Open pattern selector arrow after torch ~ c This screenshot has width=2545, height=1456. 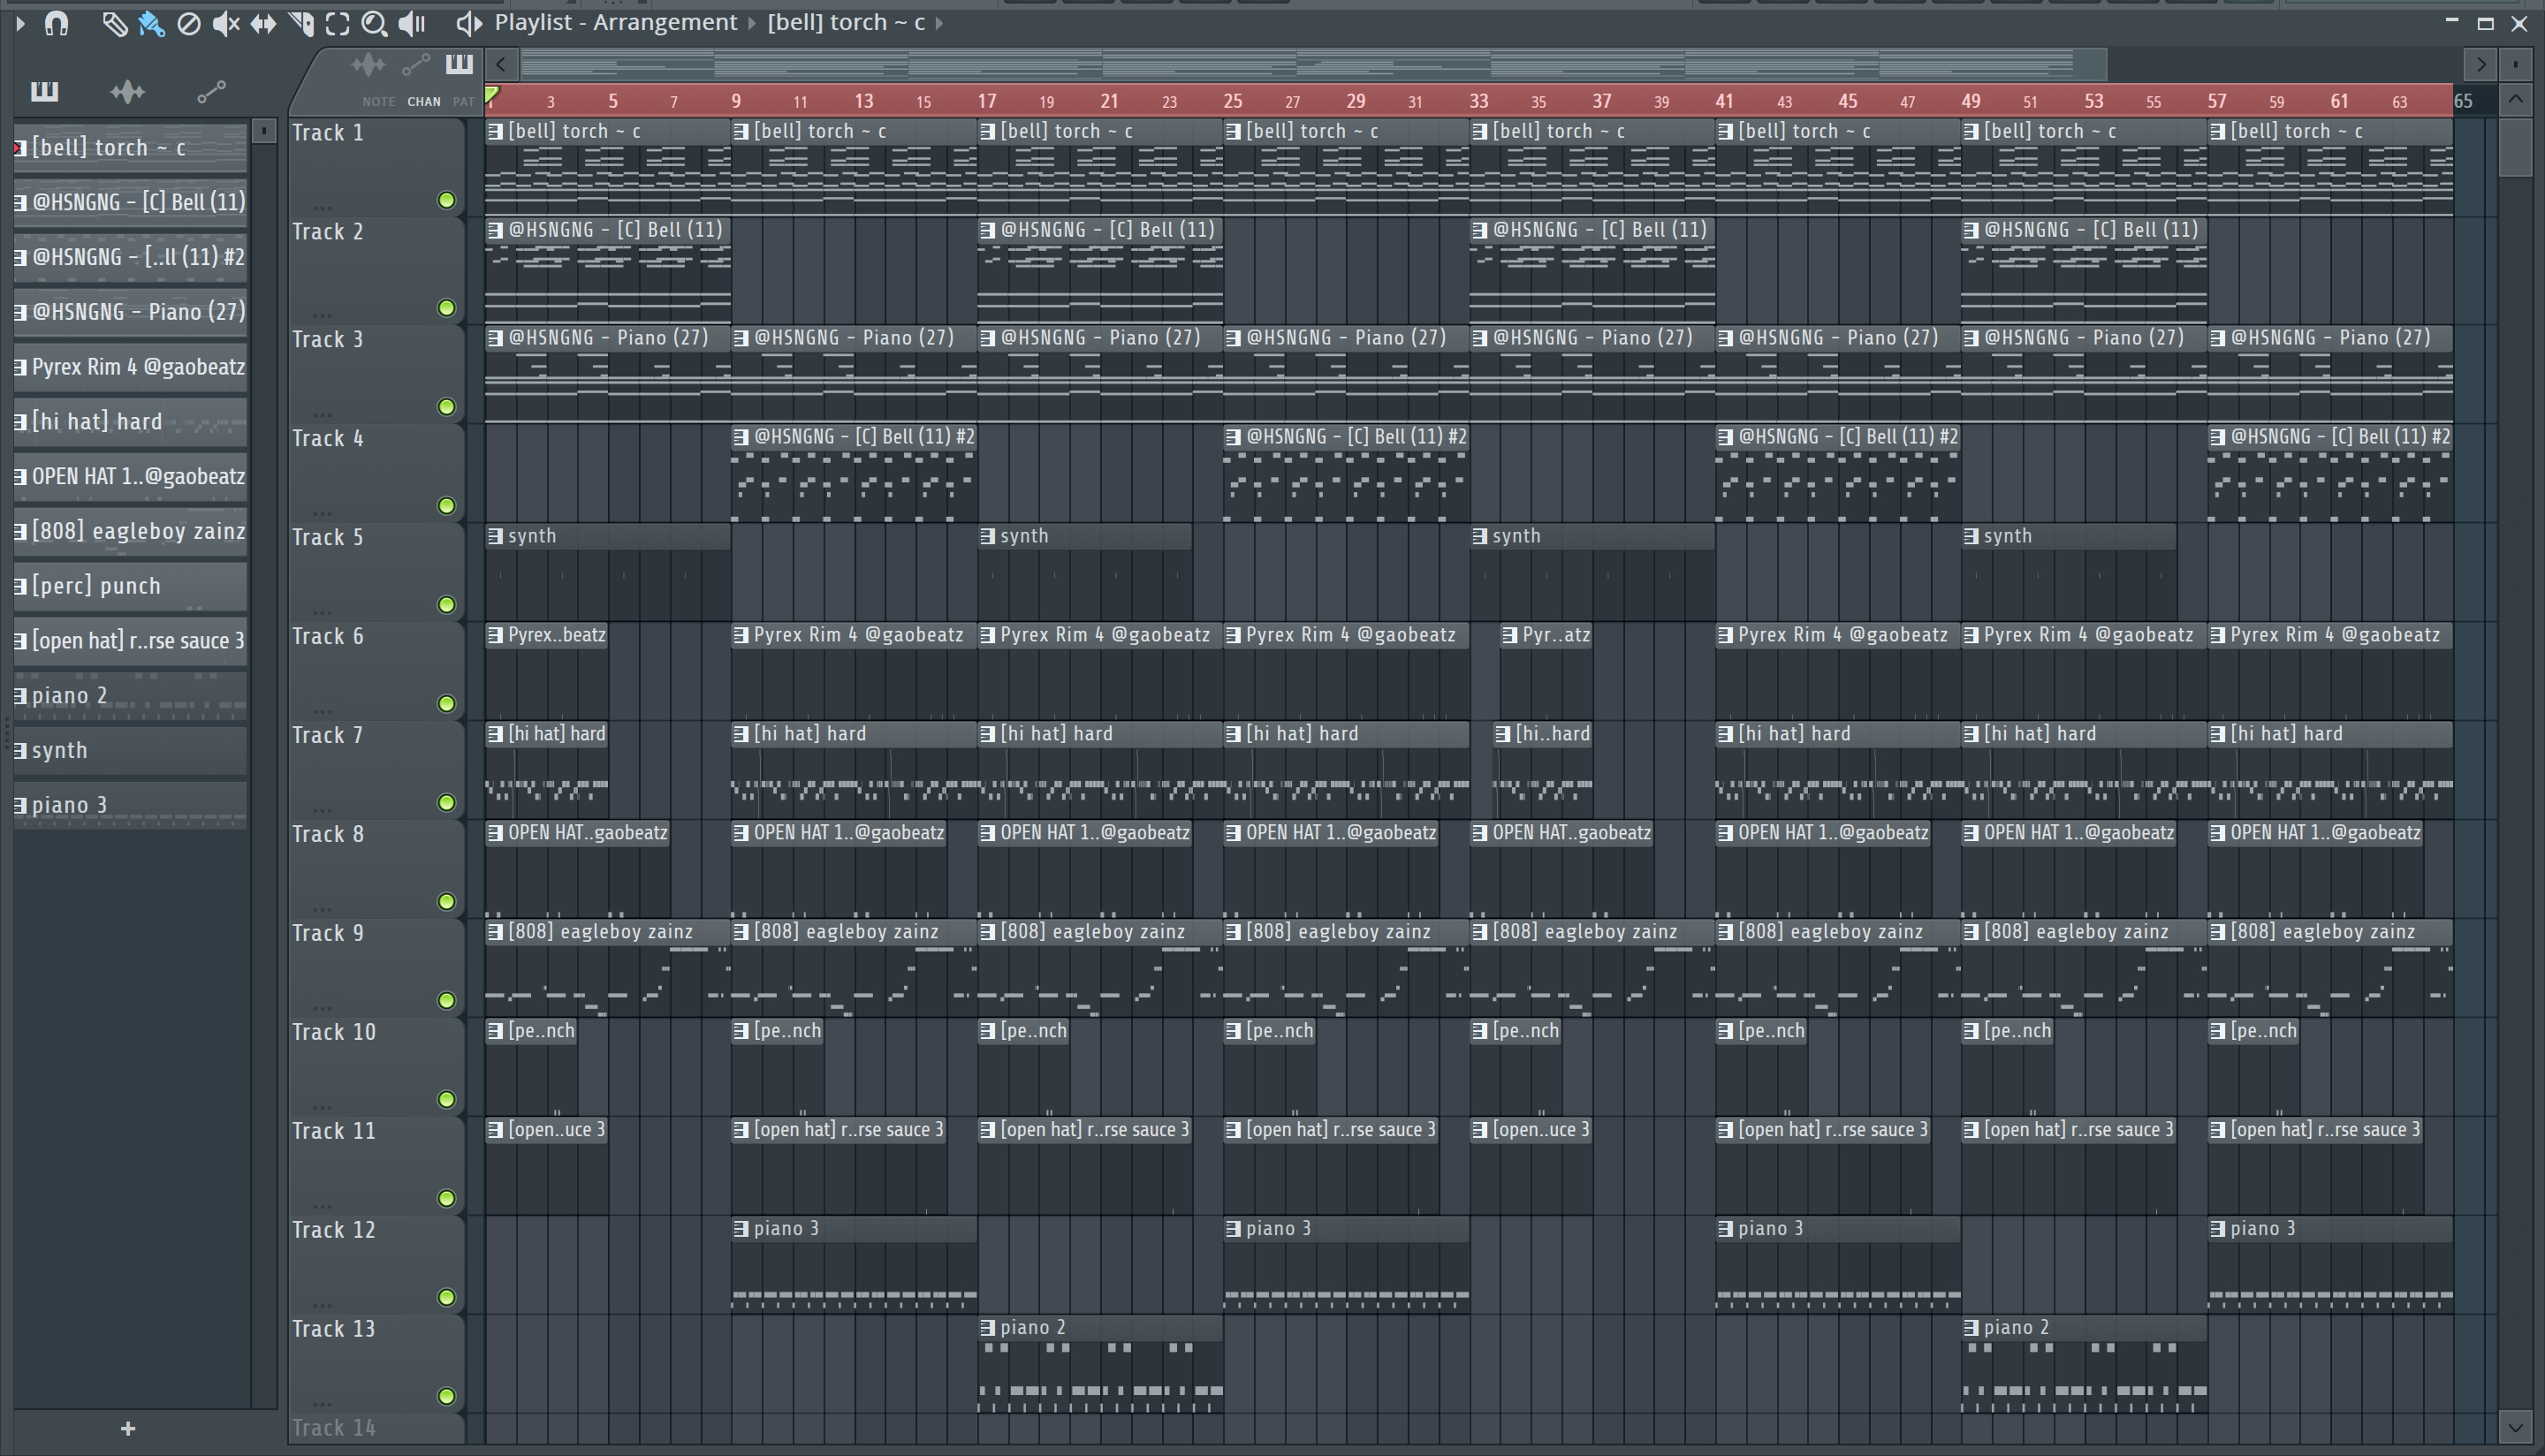[939, 23]
